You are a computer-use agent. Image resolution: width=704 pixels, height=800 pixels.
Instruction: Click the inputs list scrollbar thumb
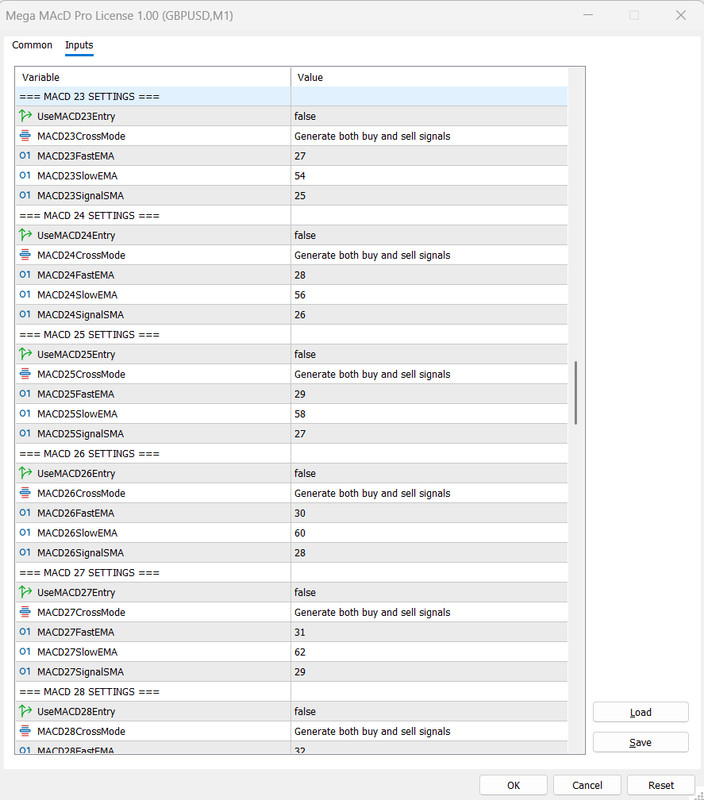pos(576,393)
